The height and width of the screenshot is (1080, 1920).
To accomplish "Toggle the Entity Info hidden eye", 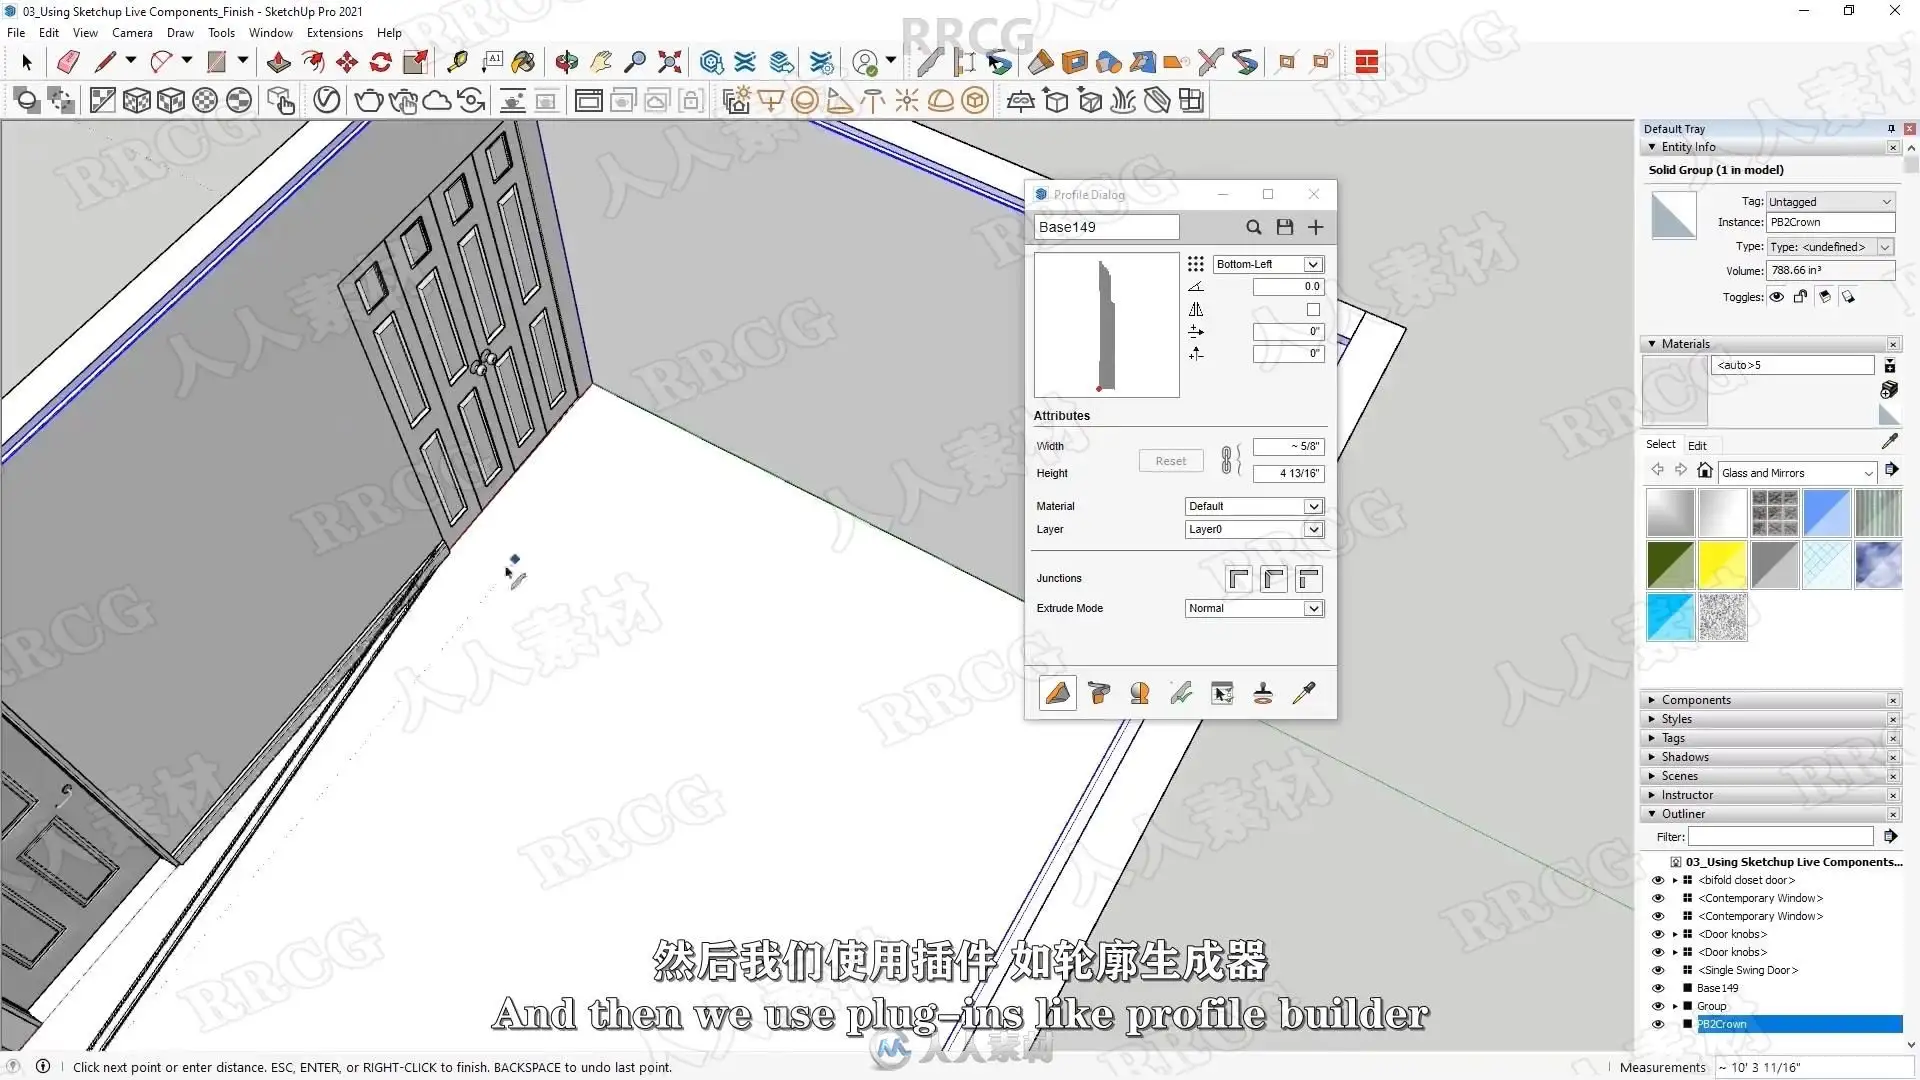I will (1776, 297).
